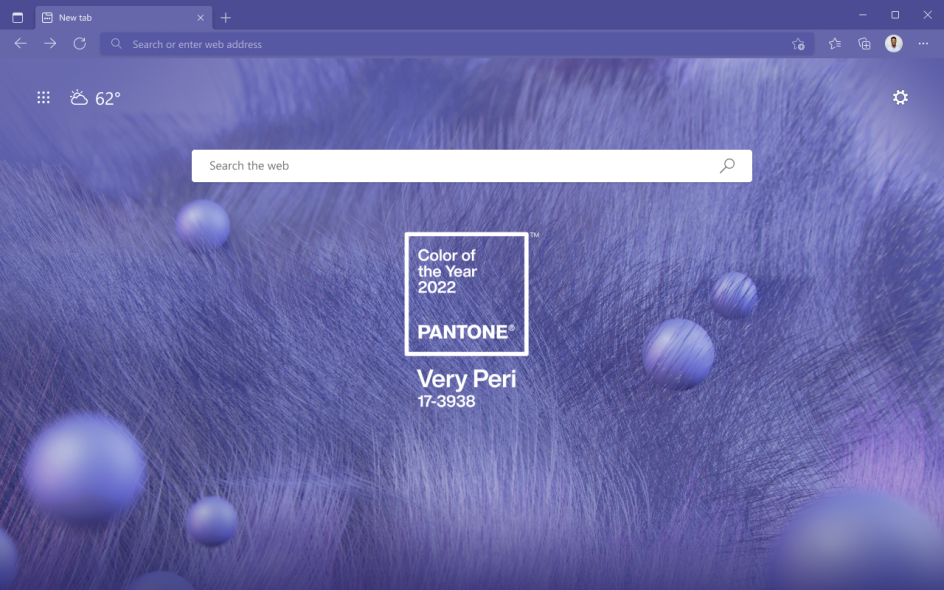Click the 62° temperature reading
Screen dimensions: 944x590
[x=108, y=97]
